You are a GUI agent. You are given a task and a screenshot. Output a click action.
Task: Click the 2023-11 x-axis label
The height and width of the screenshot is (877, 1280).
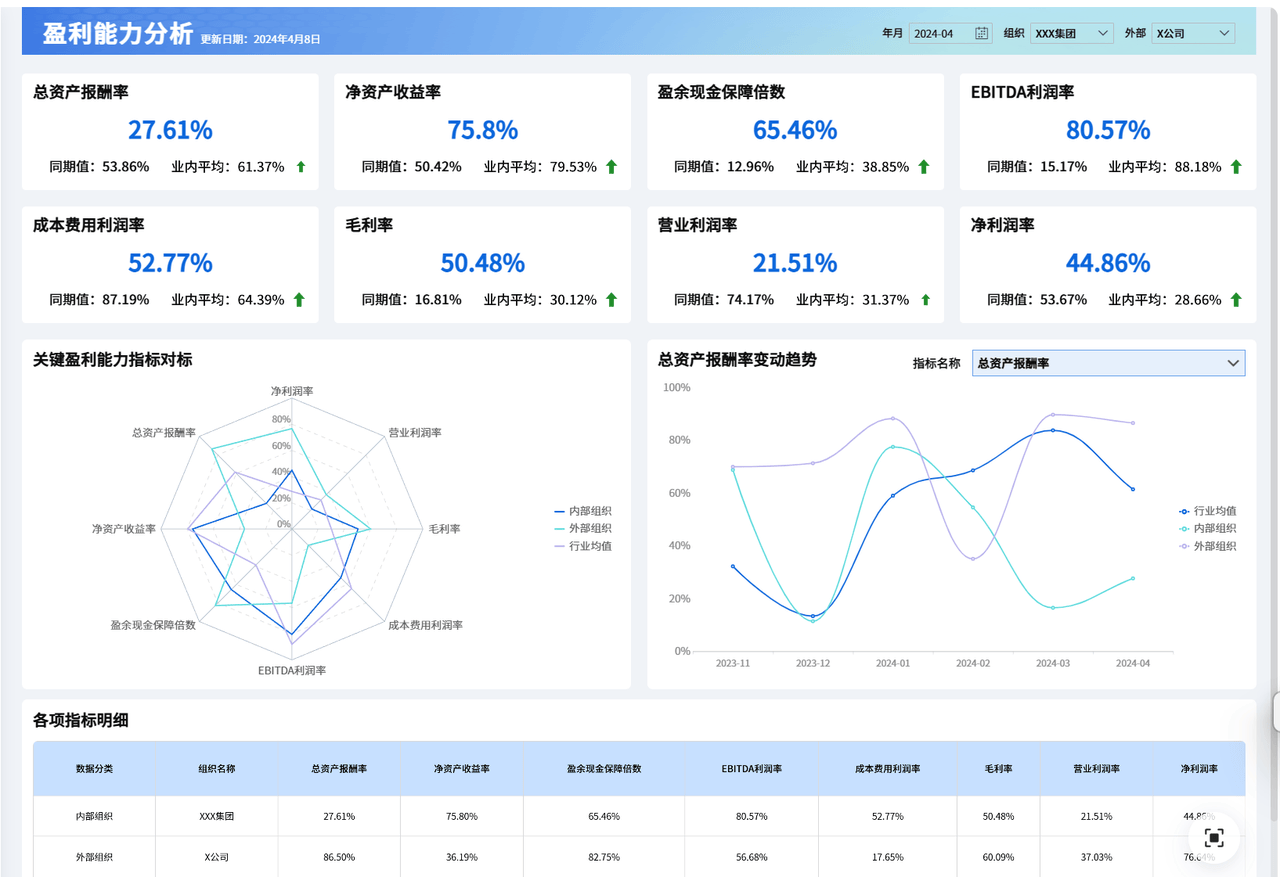732,663
